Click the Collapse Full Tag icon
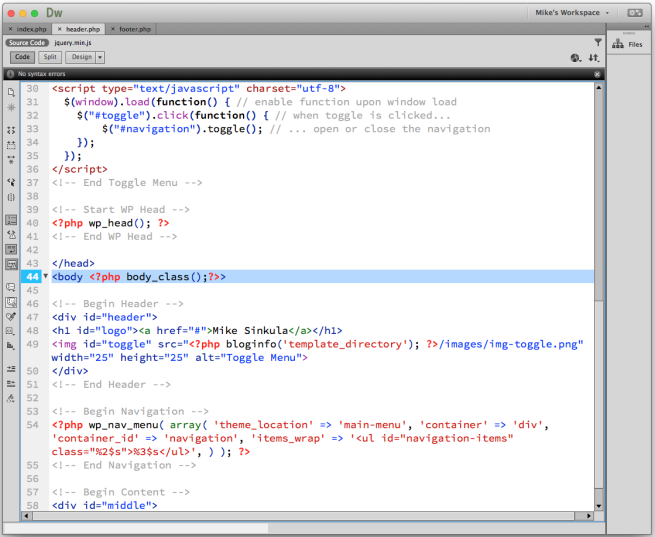This screenshot has height=537, width=655. tap(11, 130)
